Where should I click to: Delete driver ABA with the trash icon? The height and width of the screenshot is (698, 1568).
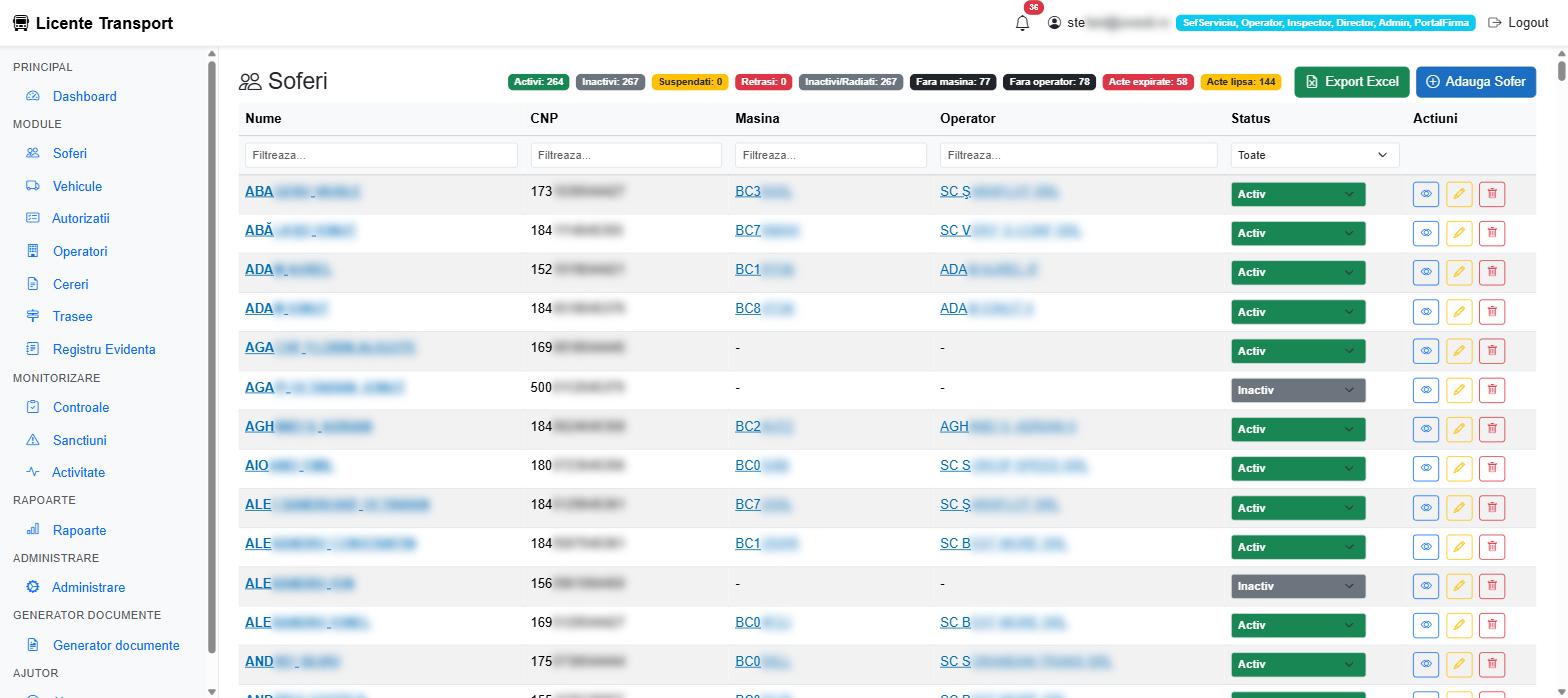[x=1492, y=194]
